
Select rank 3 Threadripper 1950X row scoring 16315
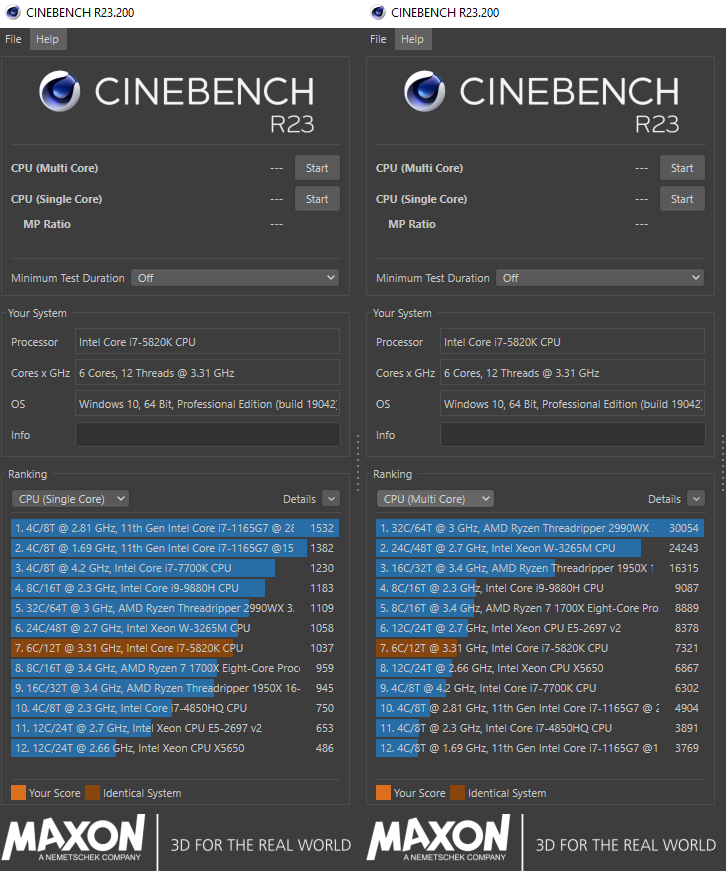540,568
